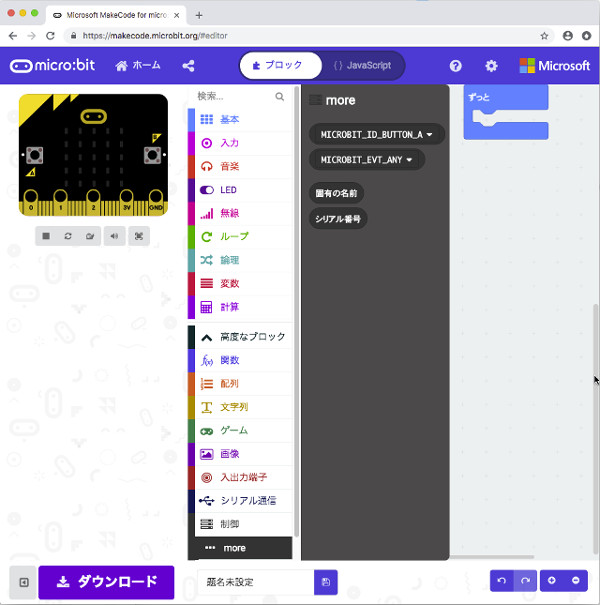The height and width of the screenshot is (605, 600).
Task: Open the シリアル通信 blocks category
Action: coord(241,501)
